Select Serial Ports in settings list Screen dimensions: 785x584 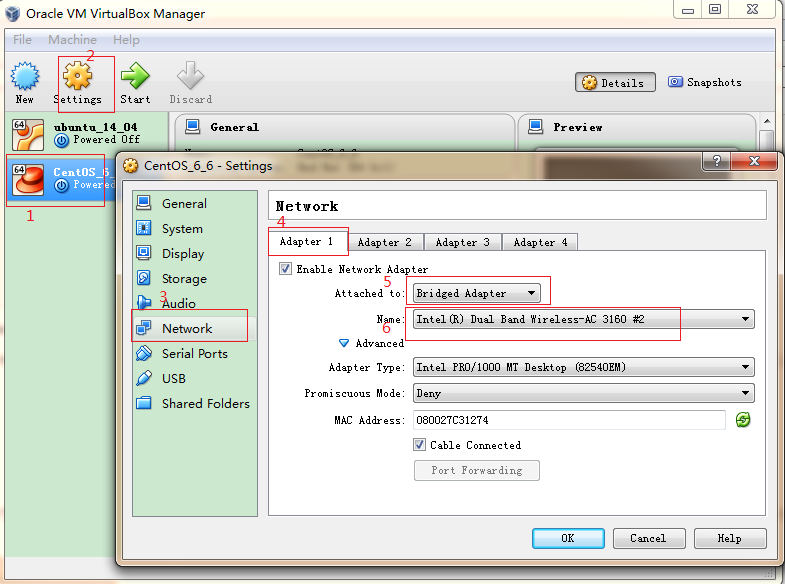pos(195,353)
